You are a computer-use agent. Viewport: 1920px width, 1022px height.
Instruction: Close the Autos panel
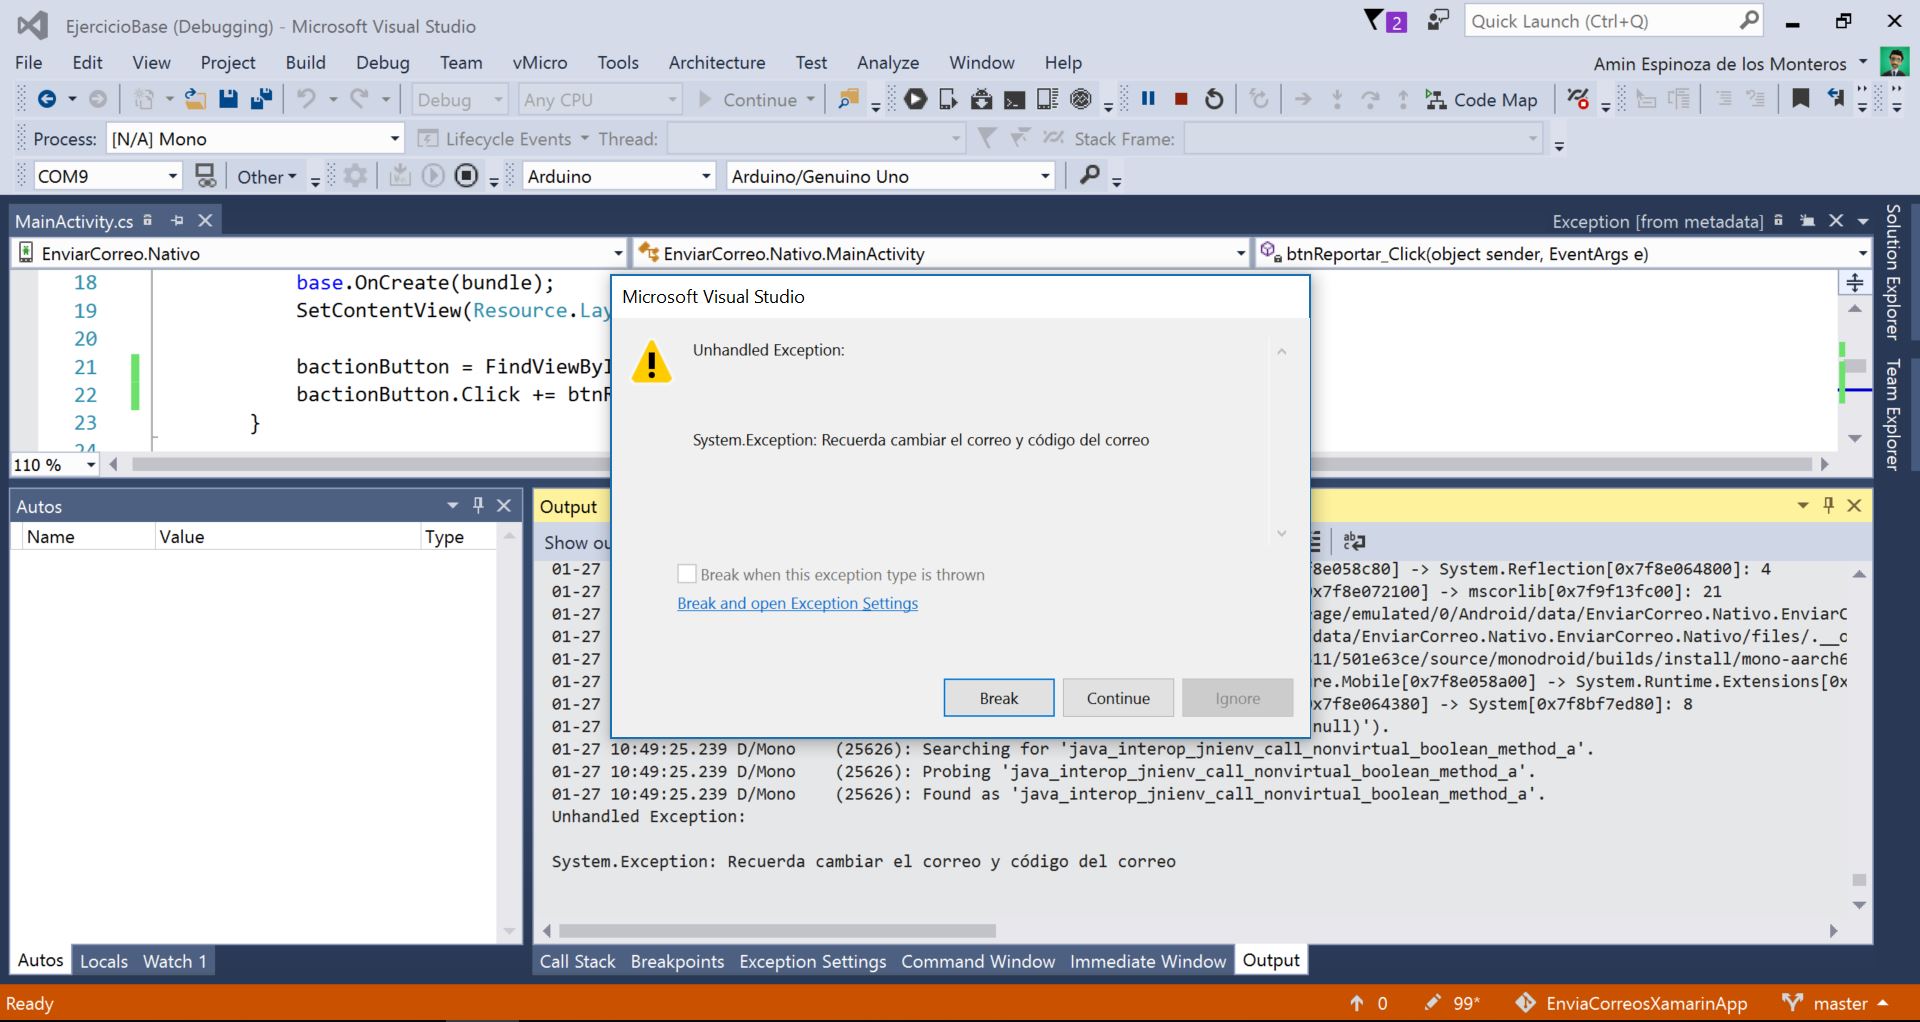[x=504, y=505]
